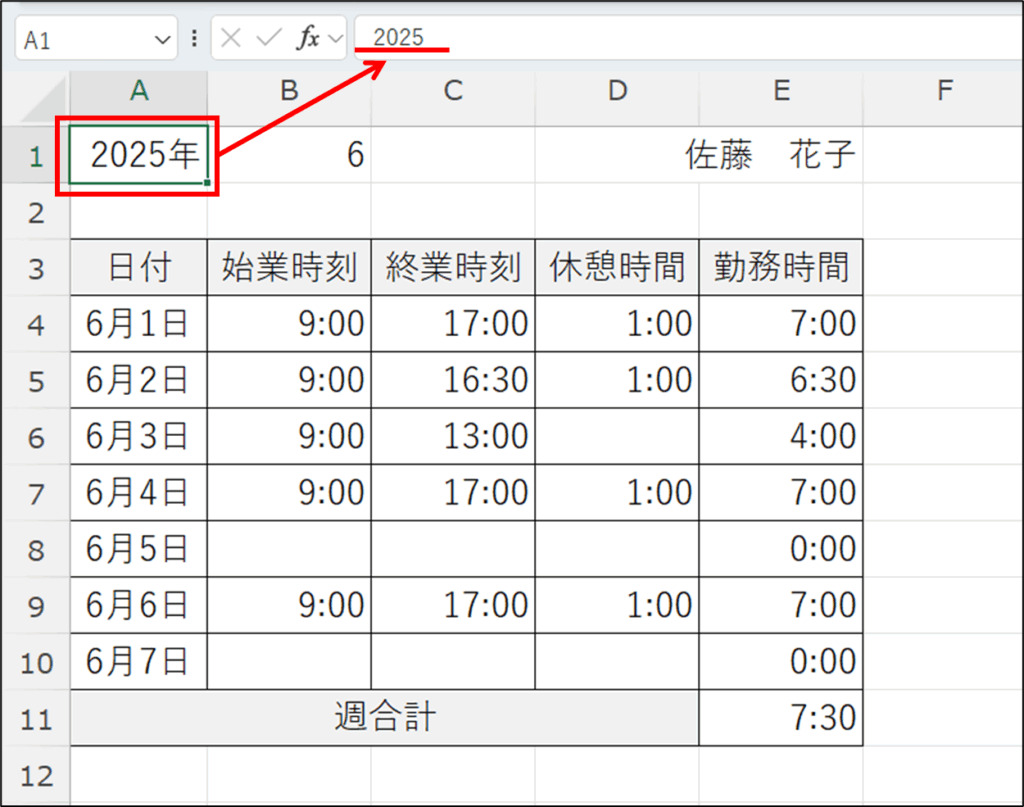Select column F header
Viewport: 1024px width, 807px height.
tap(944, 91)
